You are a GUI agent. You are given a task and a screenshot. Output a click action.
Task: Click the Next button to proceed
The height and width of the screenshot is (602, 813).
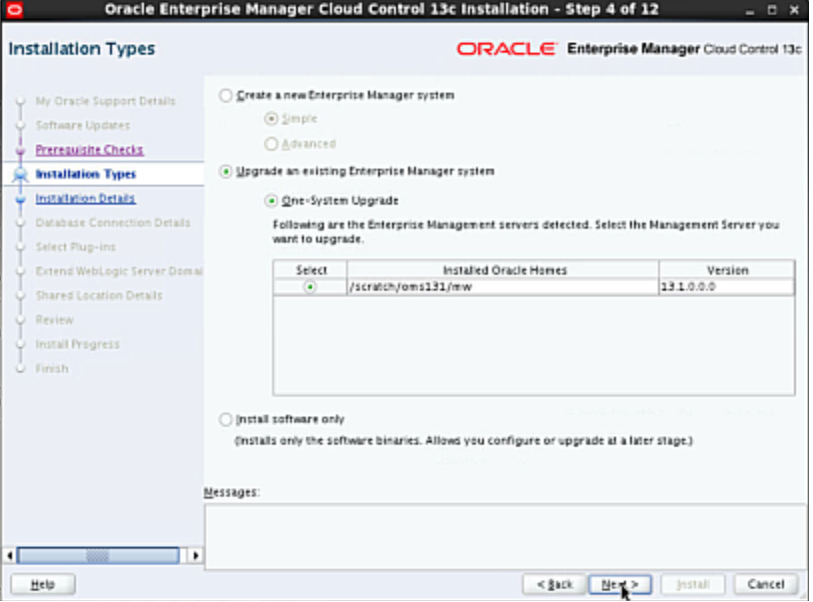pos(620,584)
